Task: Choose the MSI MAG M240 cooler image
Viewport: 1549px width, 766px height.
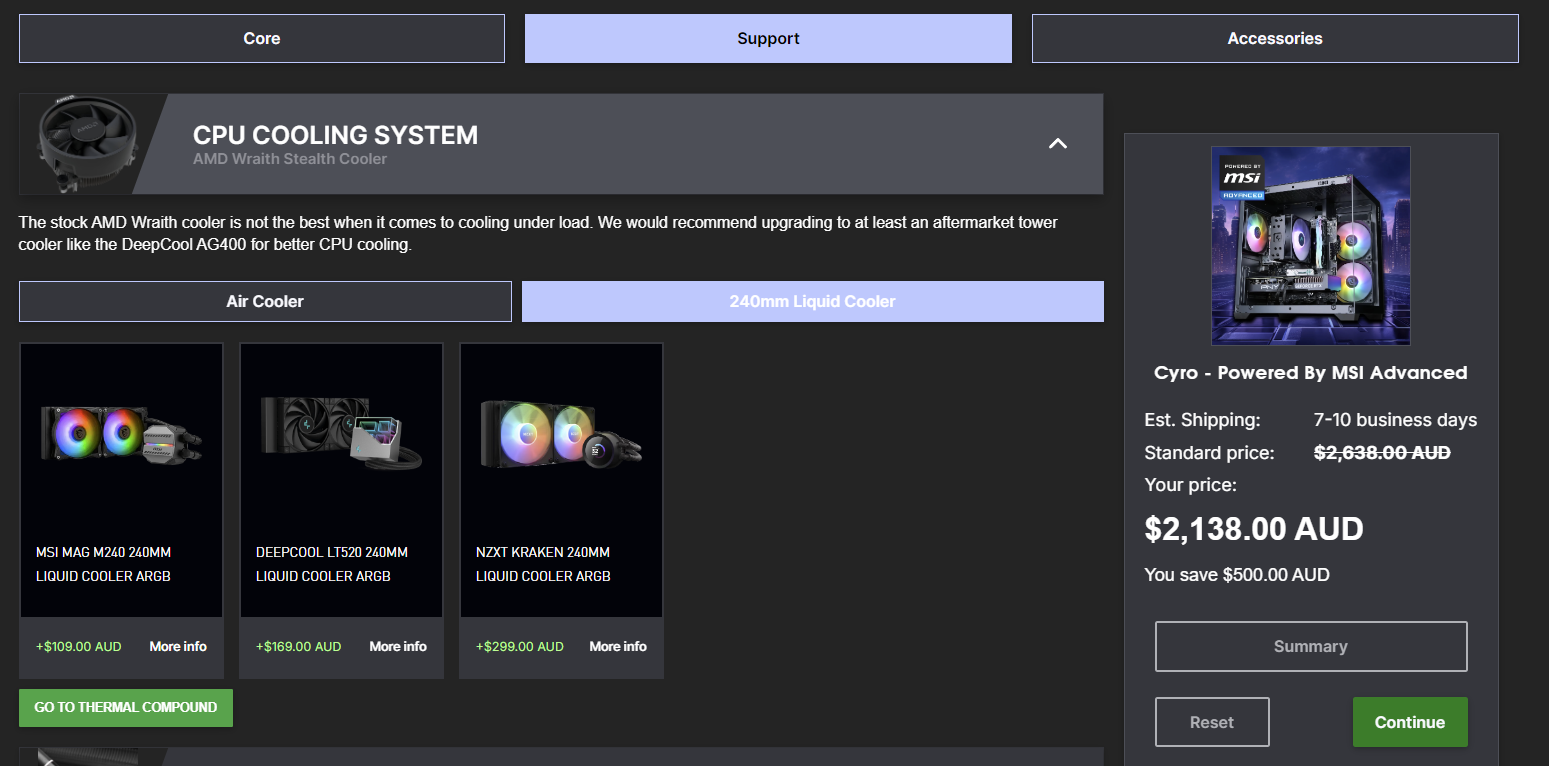Action: click(122, 437)
